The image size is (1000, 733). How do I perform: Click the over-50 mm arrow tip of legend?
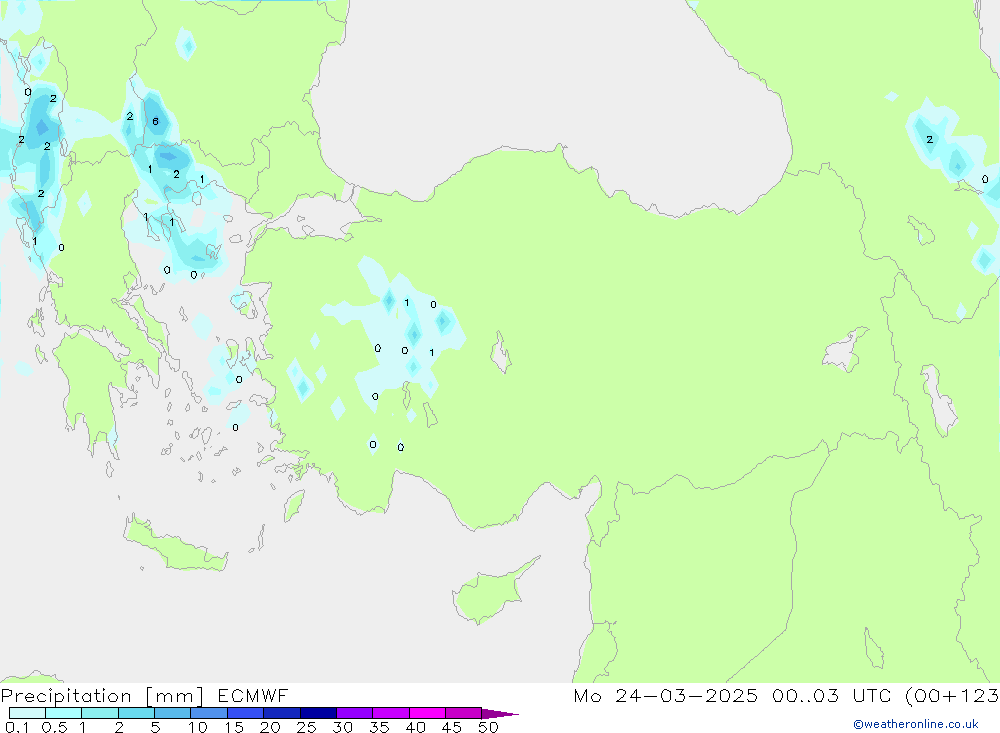click(x=500, y=713)
